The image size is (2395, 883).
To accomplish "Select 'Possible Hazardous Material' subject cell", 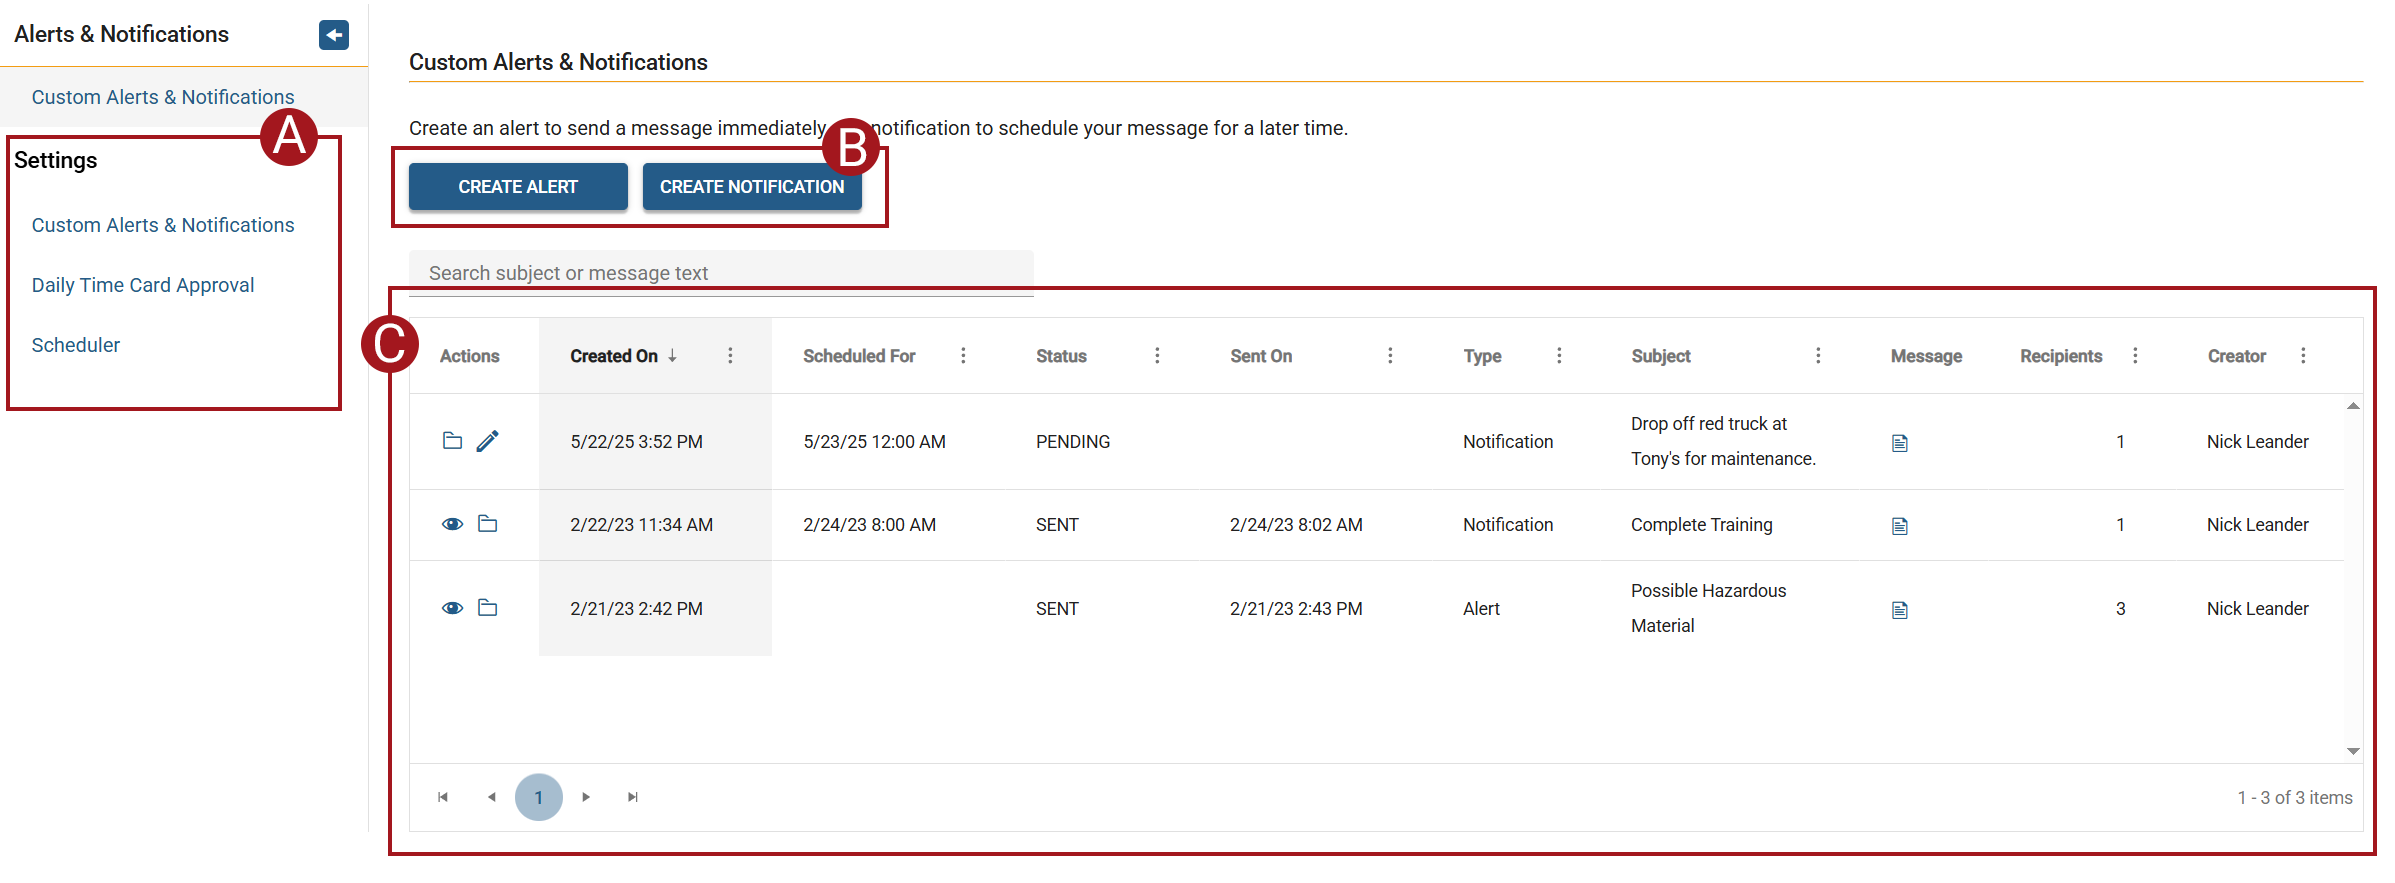I will 1709,608.
